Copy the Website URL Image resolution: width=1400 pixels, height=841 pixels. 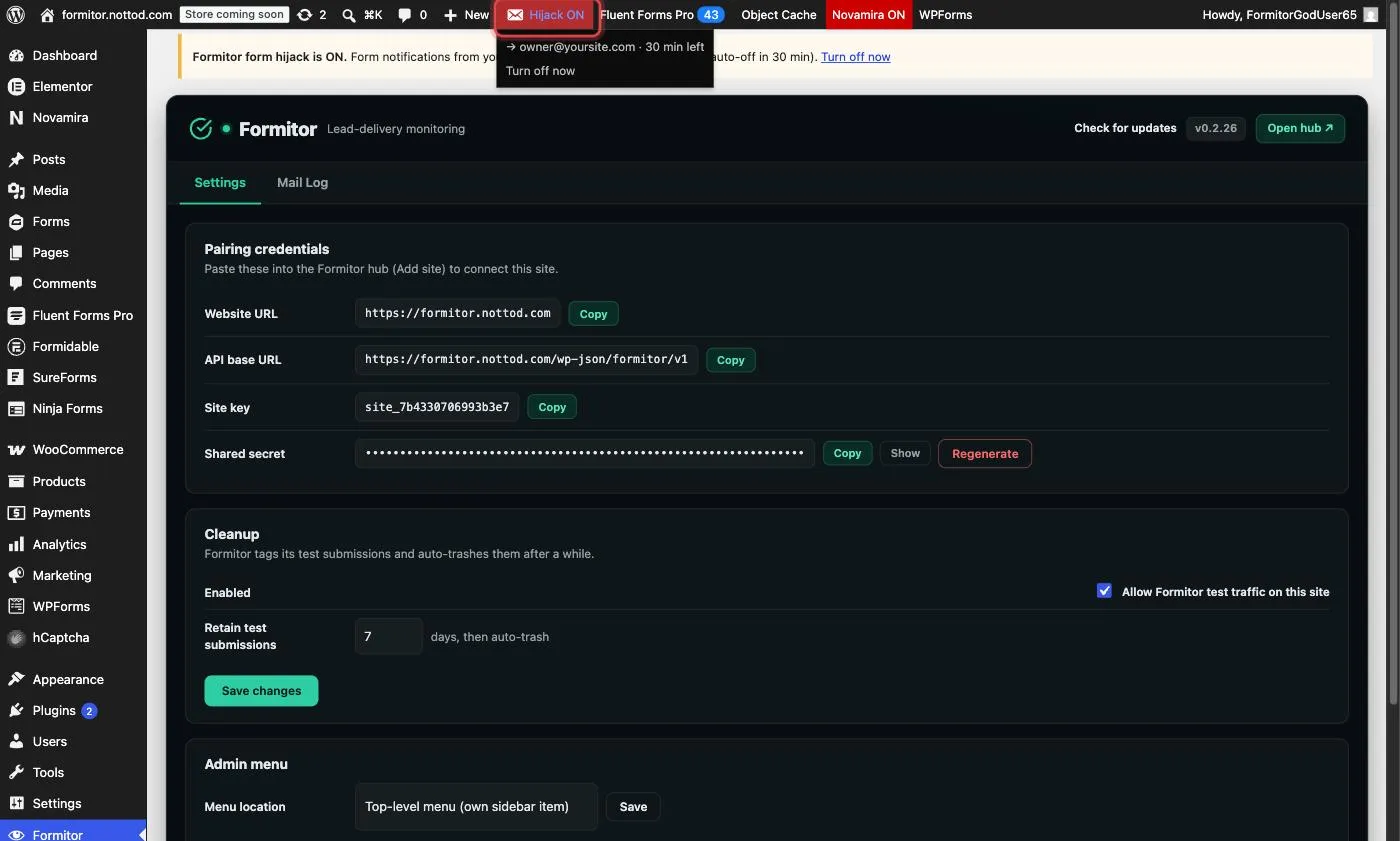click(x=593, y=313)
